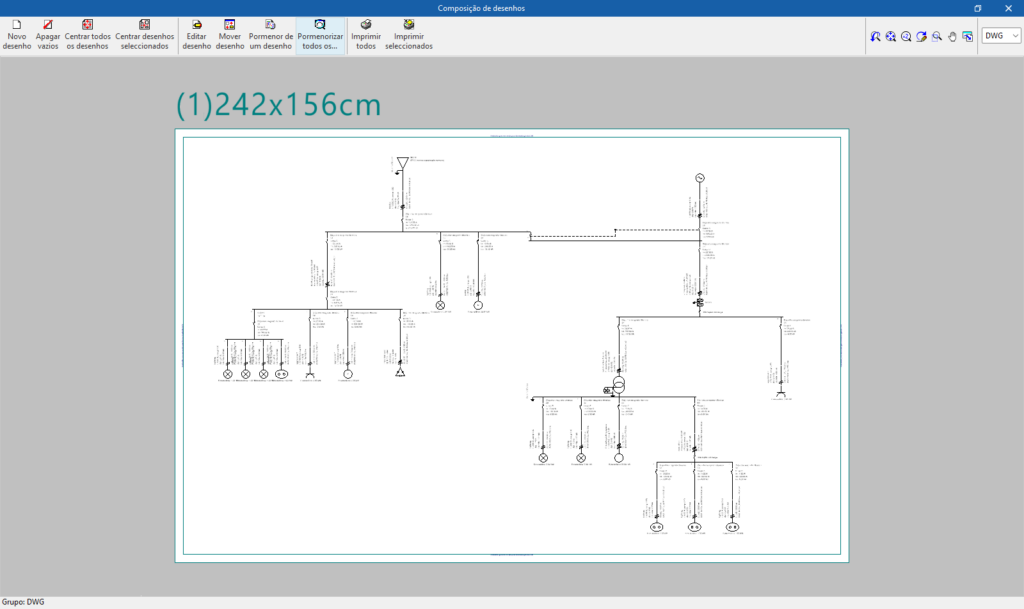Click Centrar desenhos seleccionados
Viewport: 1024px width, 609px height.
145,35
